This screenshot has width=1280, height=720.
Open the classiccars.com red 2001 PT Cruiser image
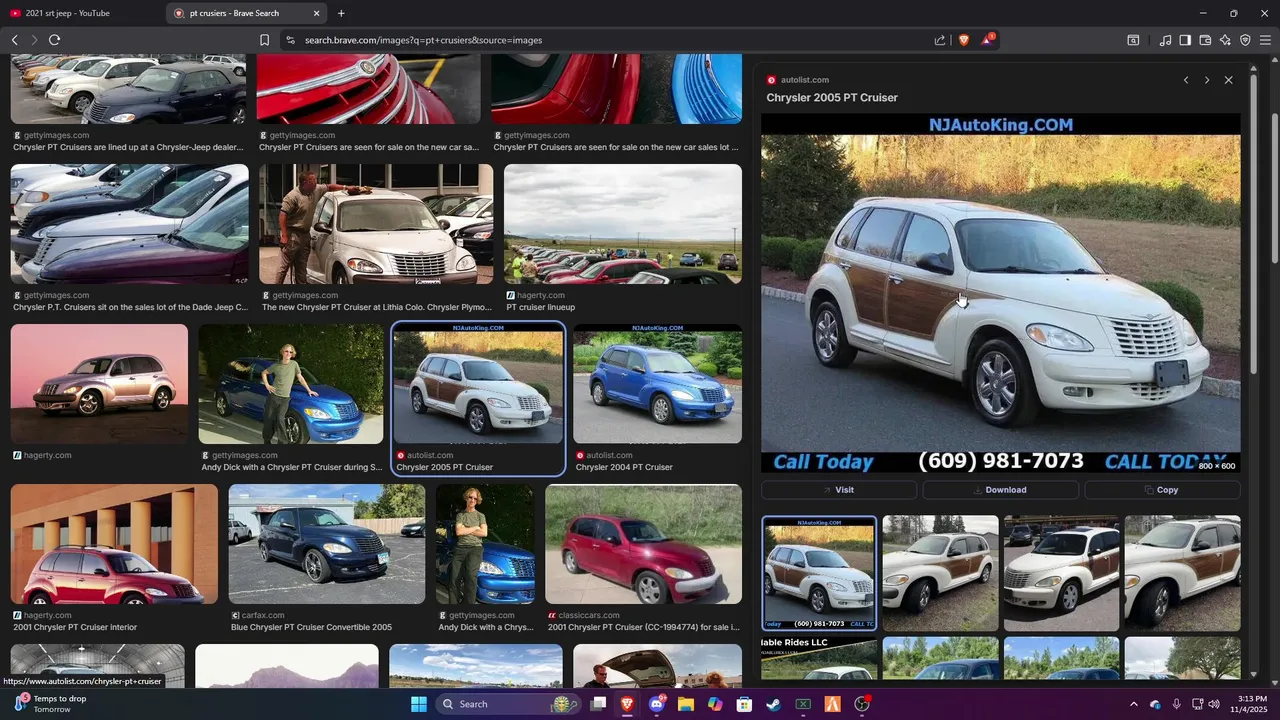643,544
